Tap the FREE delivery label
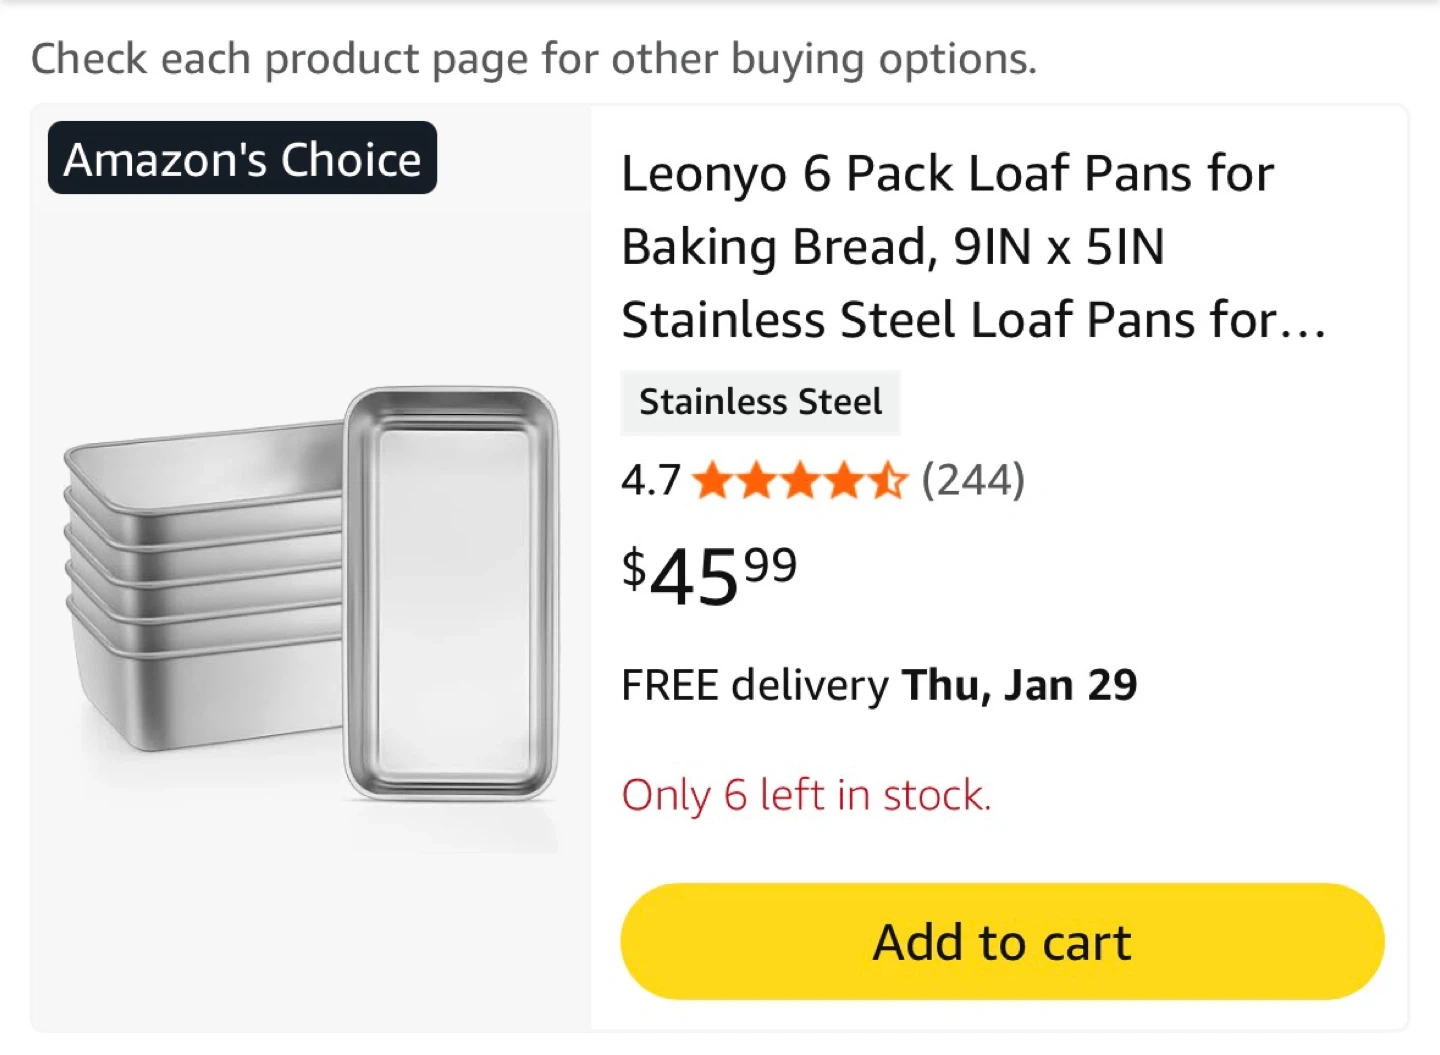Viewport: 1440px width, 1055px height. click(x=754, y=686)
